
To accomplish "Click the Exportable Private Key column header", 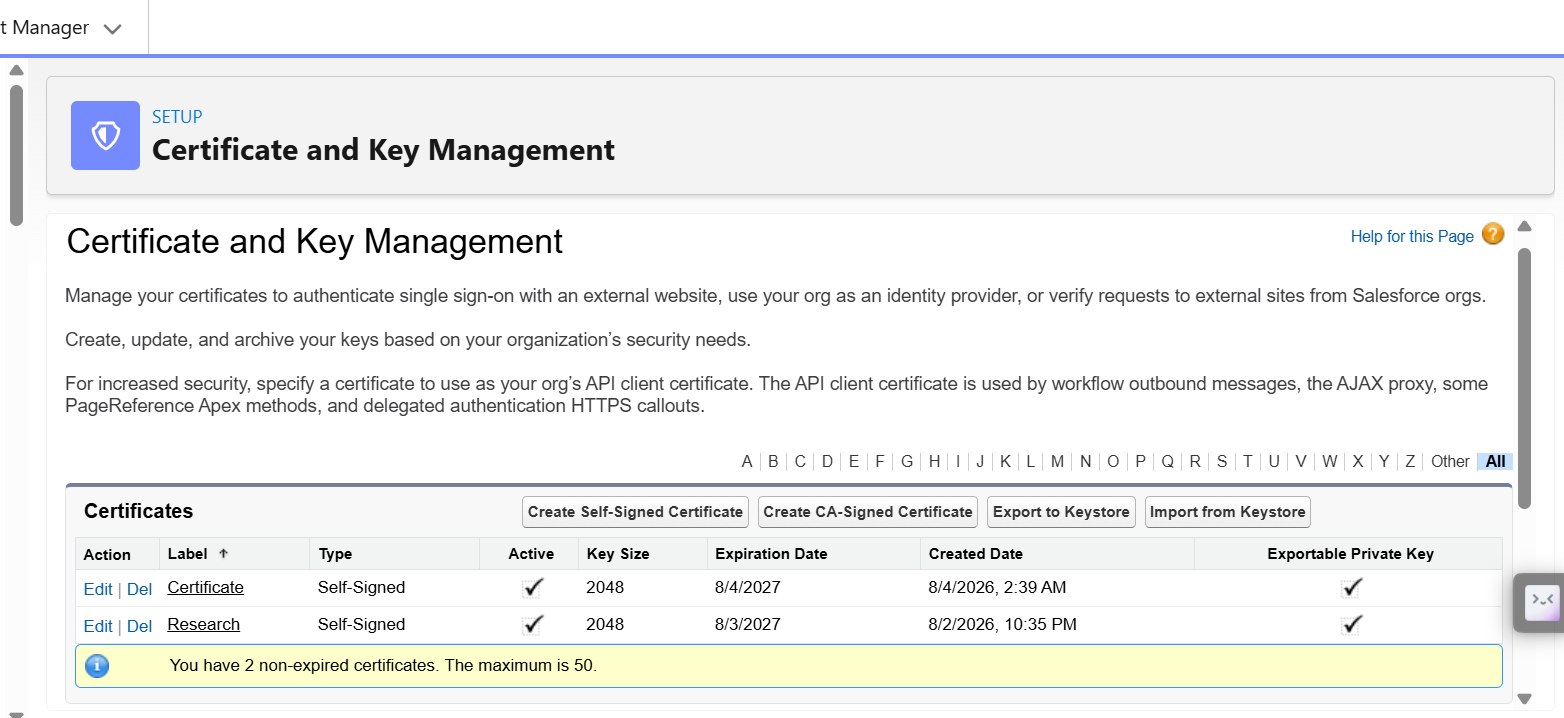I will pyautogui.click(x=1350, y=554).
